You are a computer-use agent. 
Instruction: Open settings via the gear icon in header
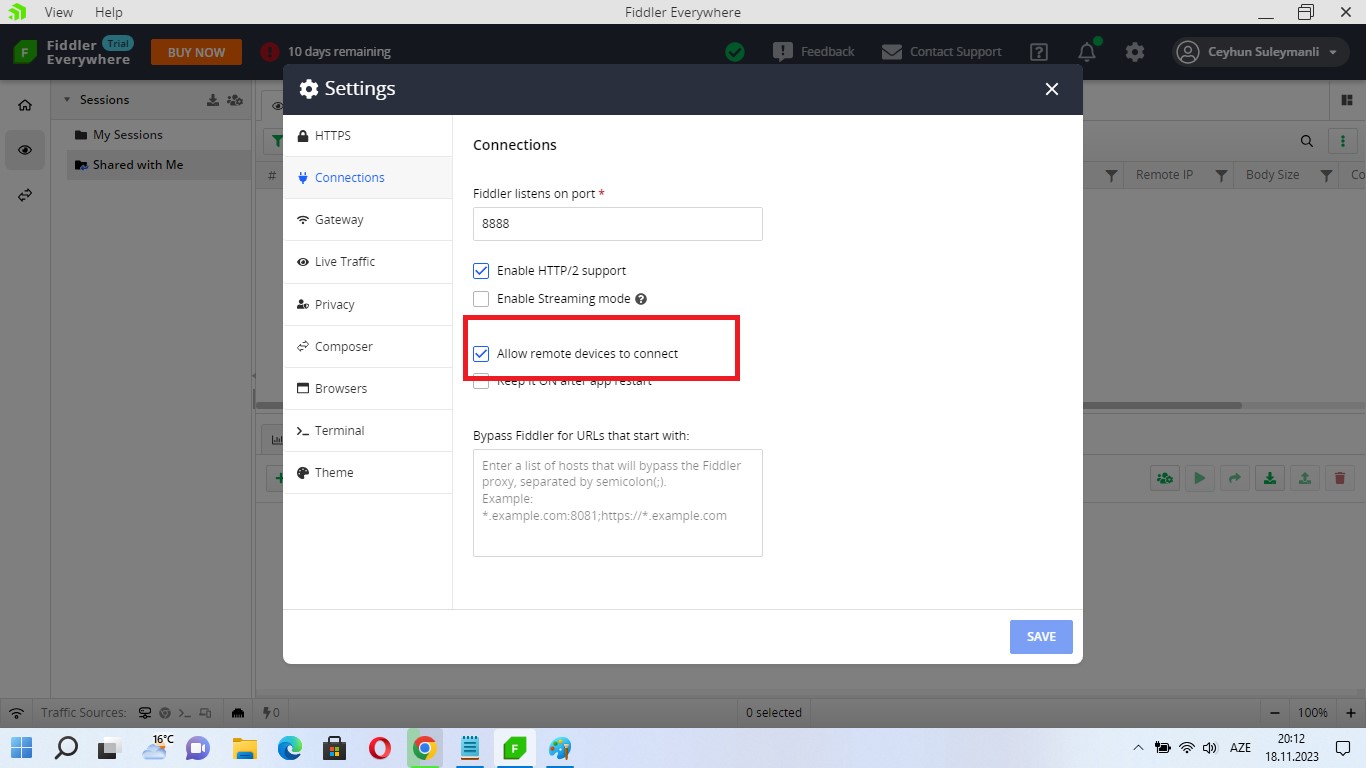click(1134, 52)
